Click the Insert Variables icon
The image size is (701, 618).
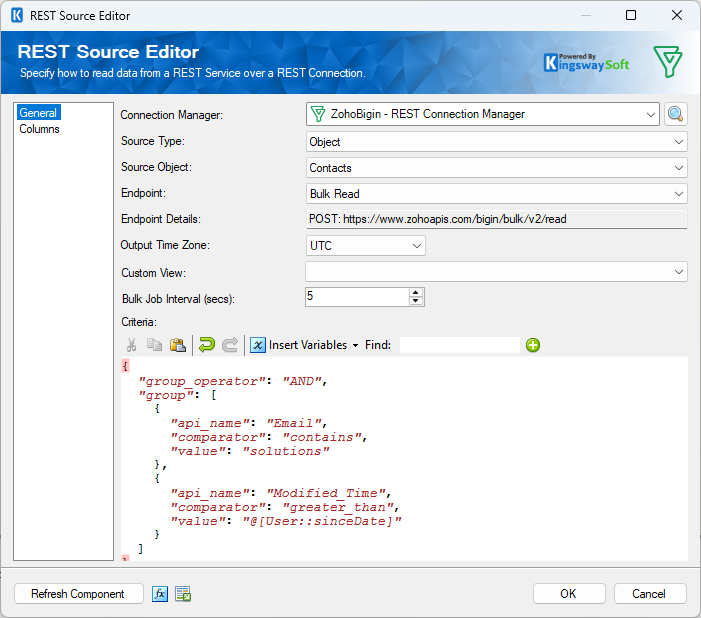pos(258,345)
